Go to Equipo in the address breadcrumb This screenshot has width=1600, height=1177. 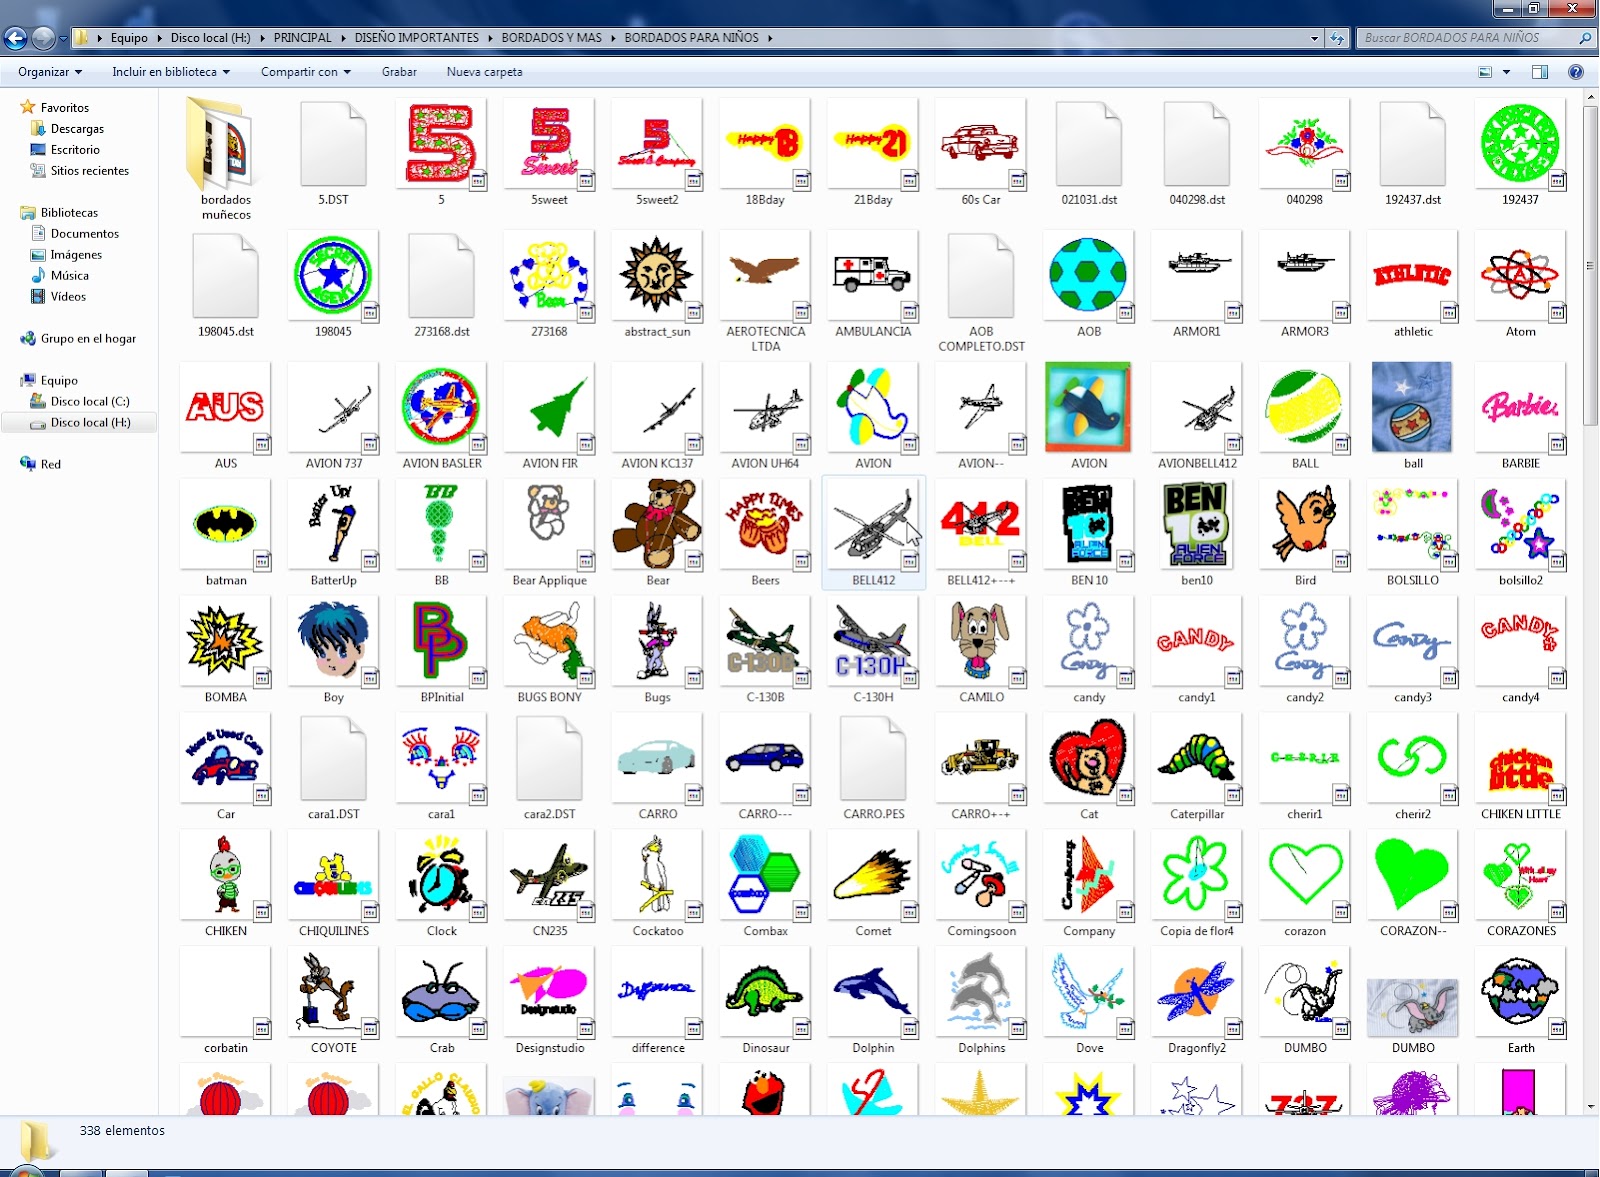point(129,38)
